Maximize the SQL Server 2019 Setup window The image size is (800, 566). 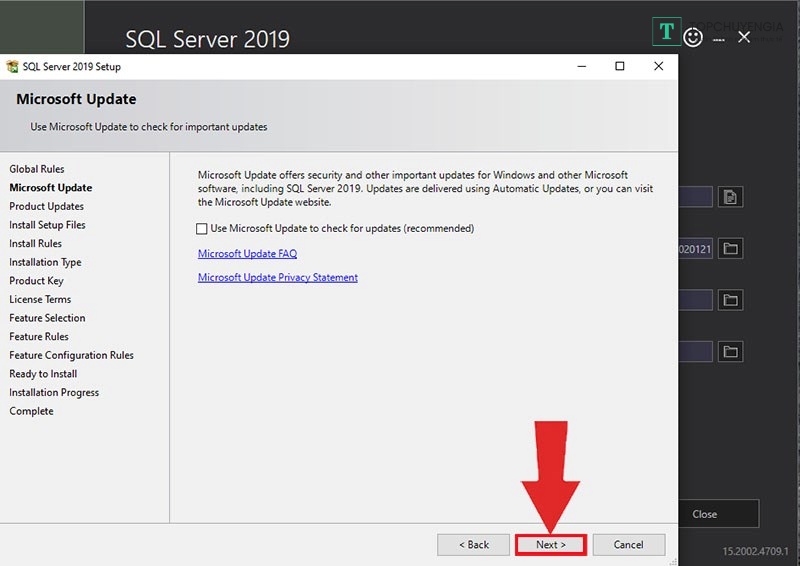click(620, 67)
